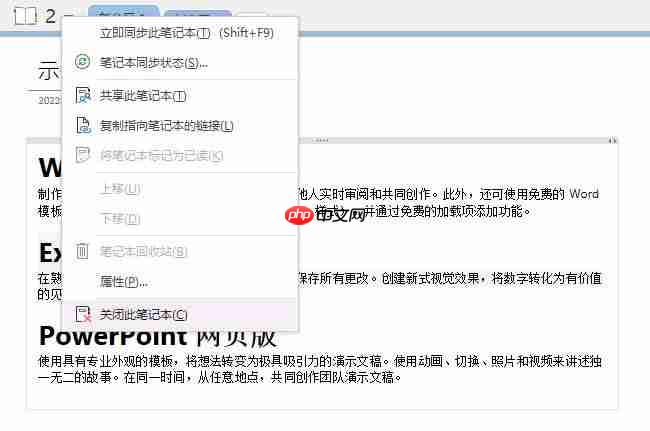Choose 上移(U) in the context menu
The image size is (650, 431).
pyautogui.click(x=180, y=189)
